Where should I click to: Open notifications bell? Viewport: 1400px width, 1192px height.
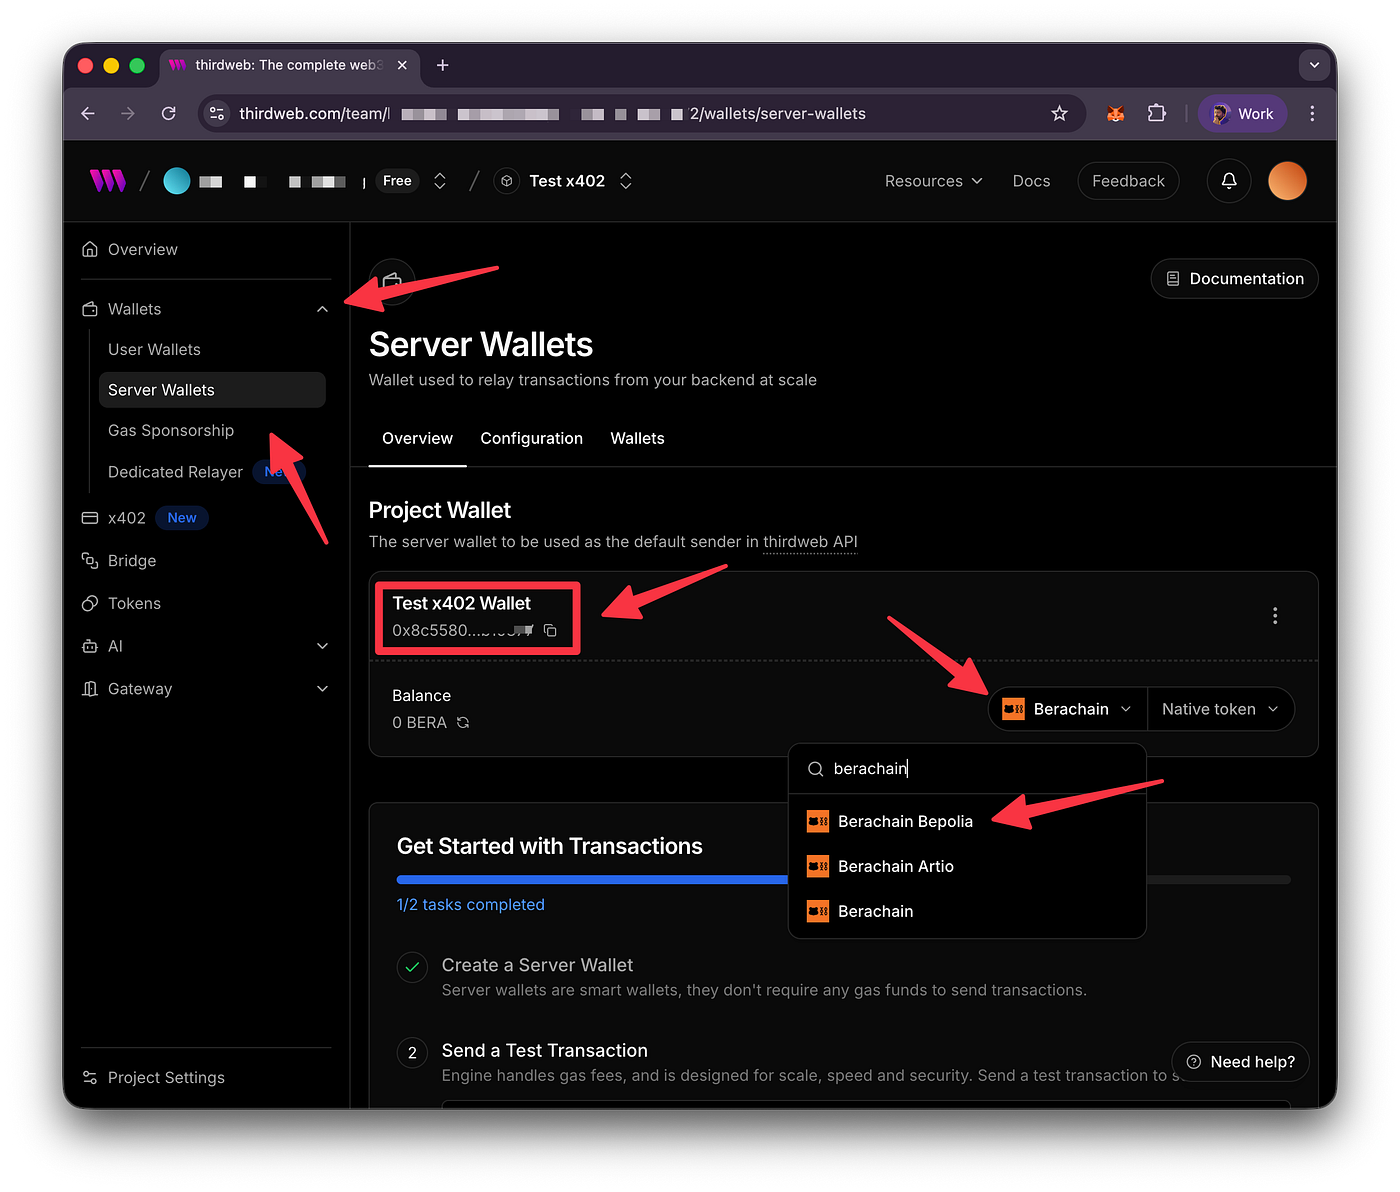coord(1229,181)
